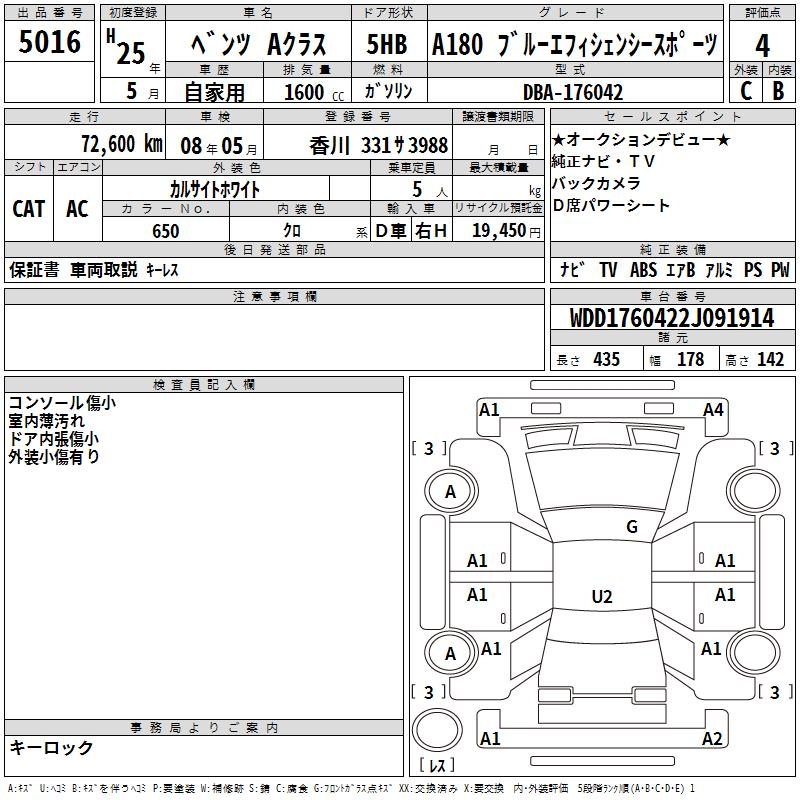Click the inspector note ドア内張傷小
The height and width of the screenshot is (800, 800).
coord(54,439)
